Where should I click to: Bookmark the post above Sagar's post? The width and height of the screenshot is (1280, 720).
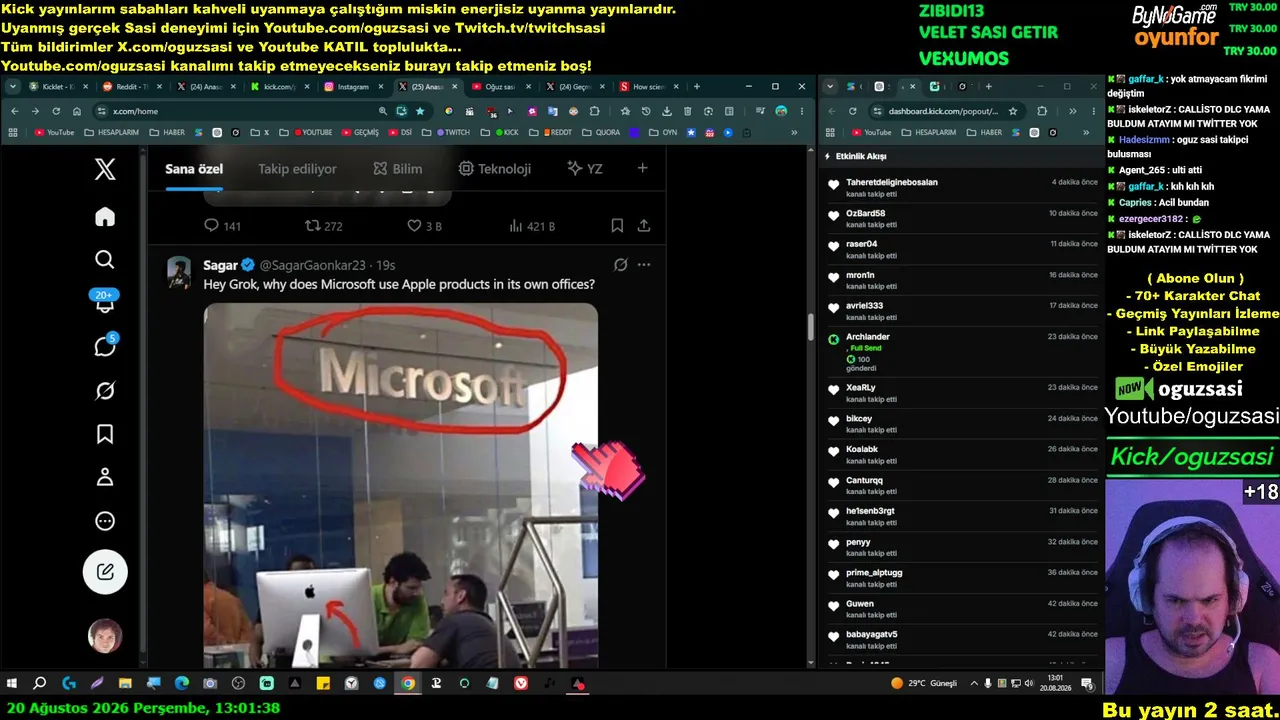[617, 226]
